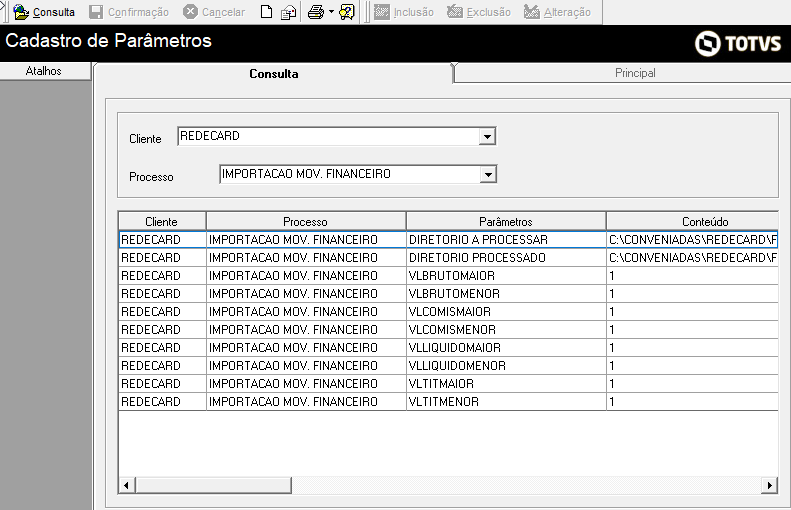
Task: Select the VLLIQUIDOMENOR parameter cell
Action: click(506, 366)
